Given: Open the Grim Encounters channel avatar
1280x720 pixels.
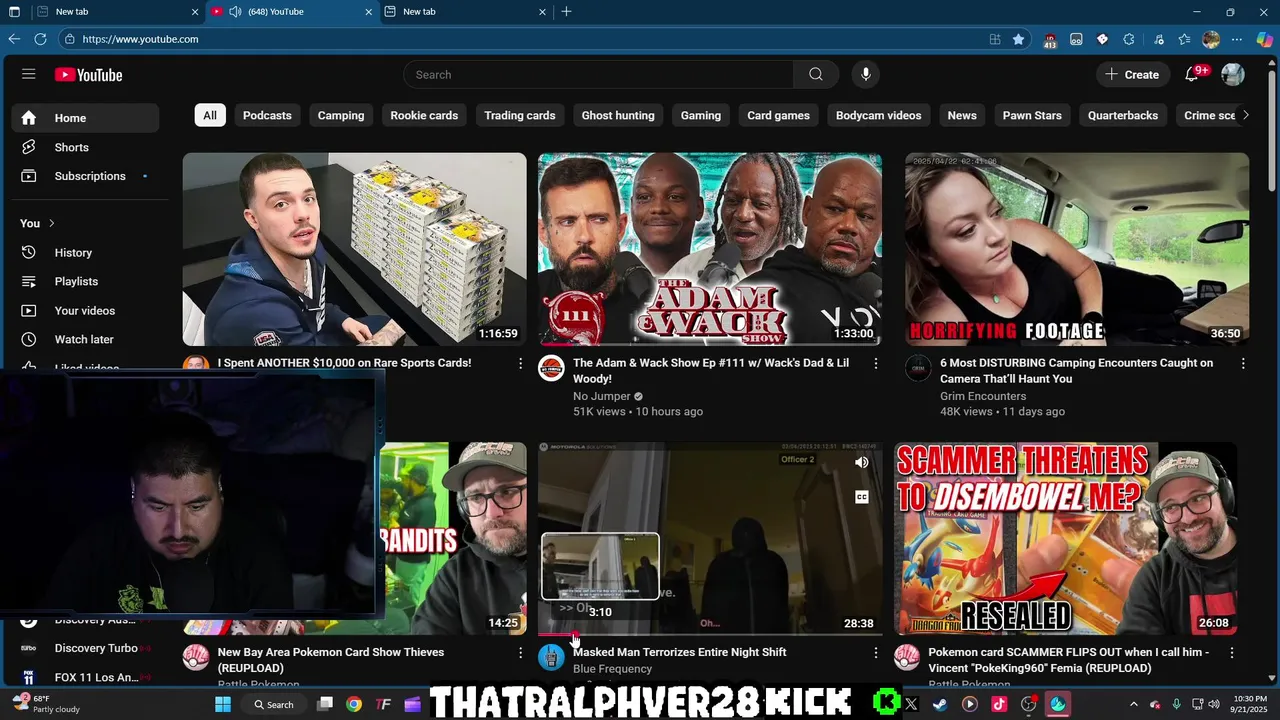Looking at the screenshot, I should pos(918,368).
